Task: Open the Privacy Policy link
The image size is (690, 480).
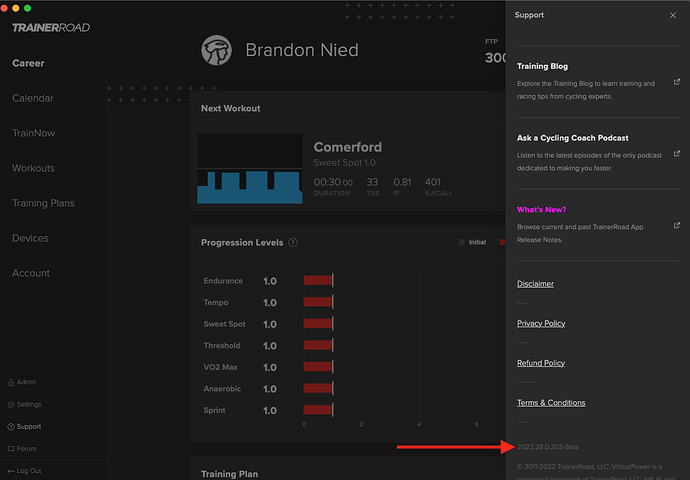Action: [x=541, y=323]
